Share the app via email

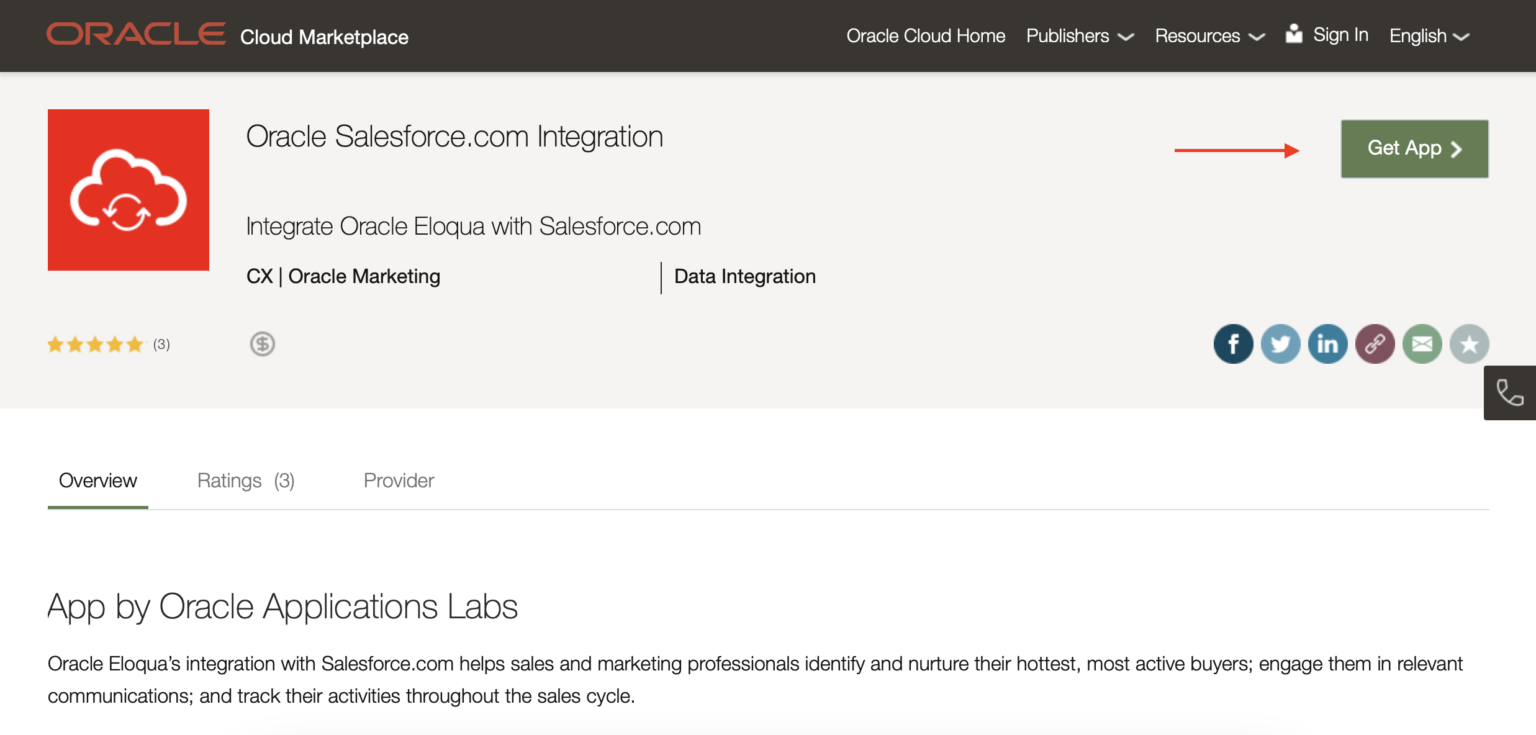(x=1421, y=343)
